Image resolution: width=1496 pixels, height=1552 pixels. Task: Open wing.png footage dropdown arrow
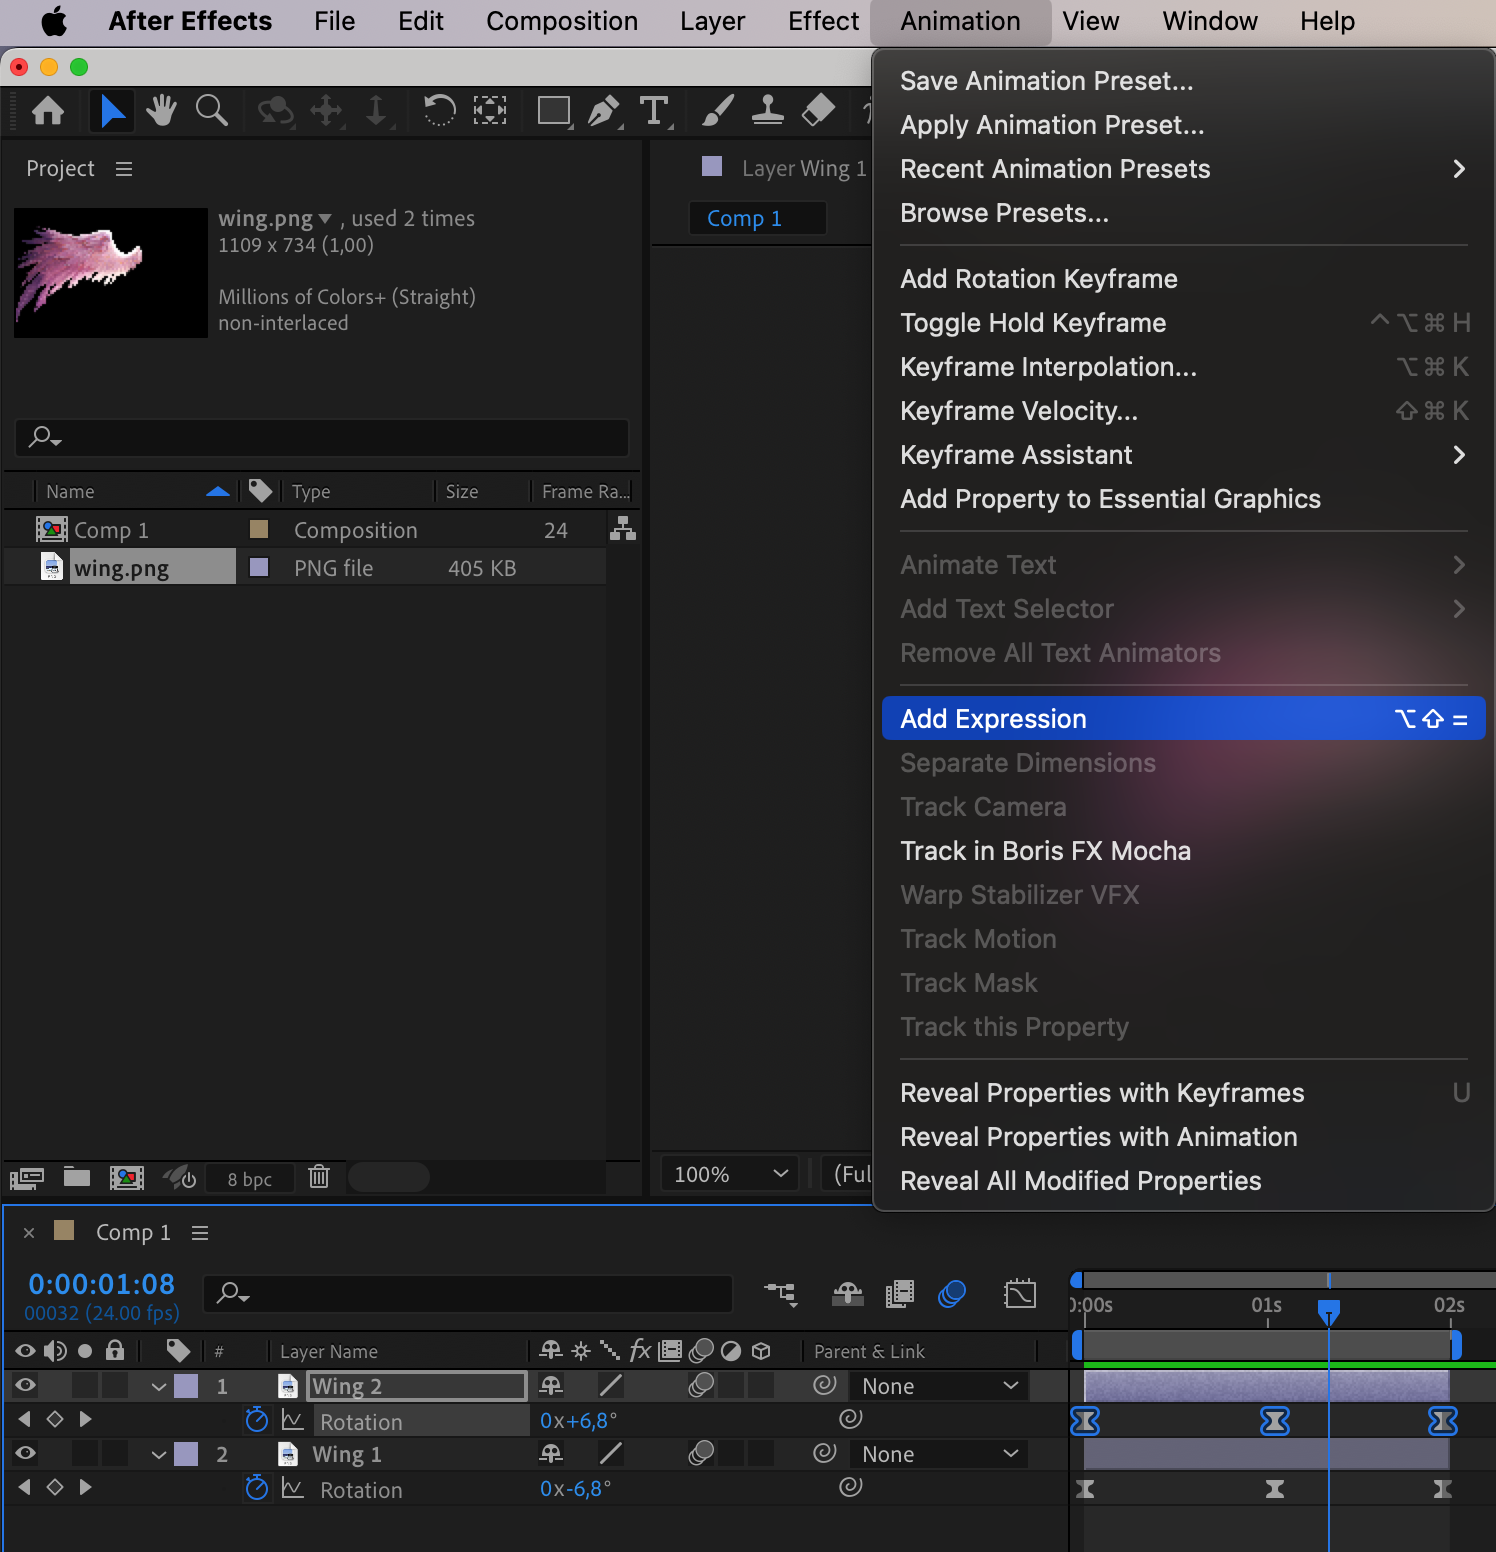[x=324, y=218]
